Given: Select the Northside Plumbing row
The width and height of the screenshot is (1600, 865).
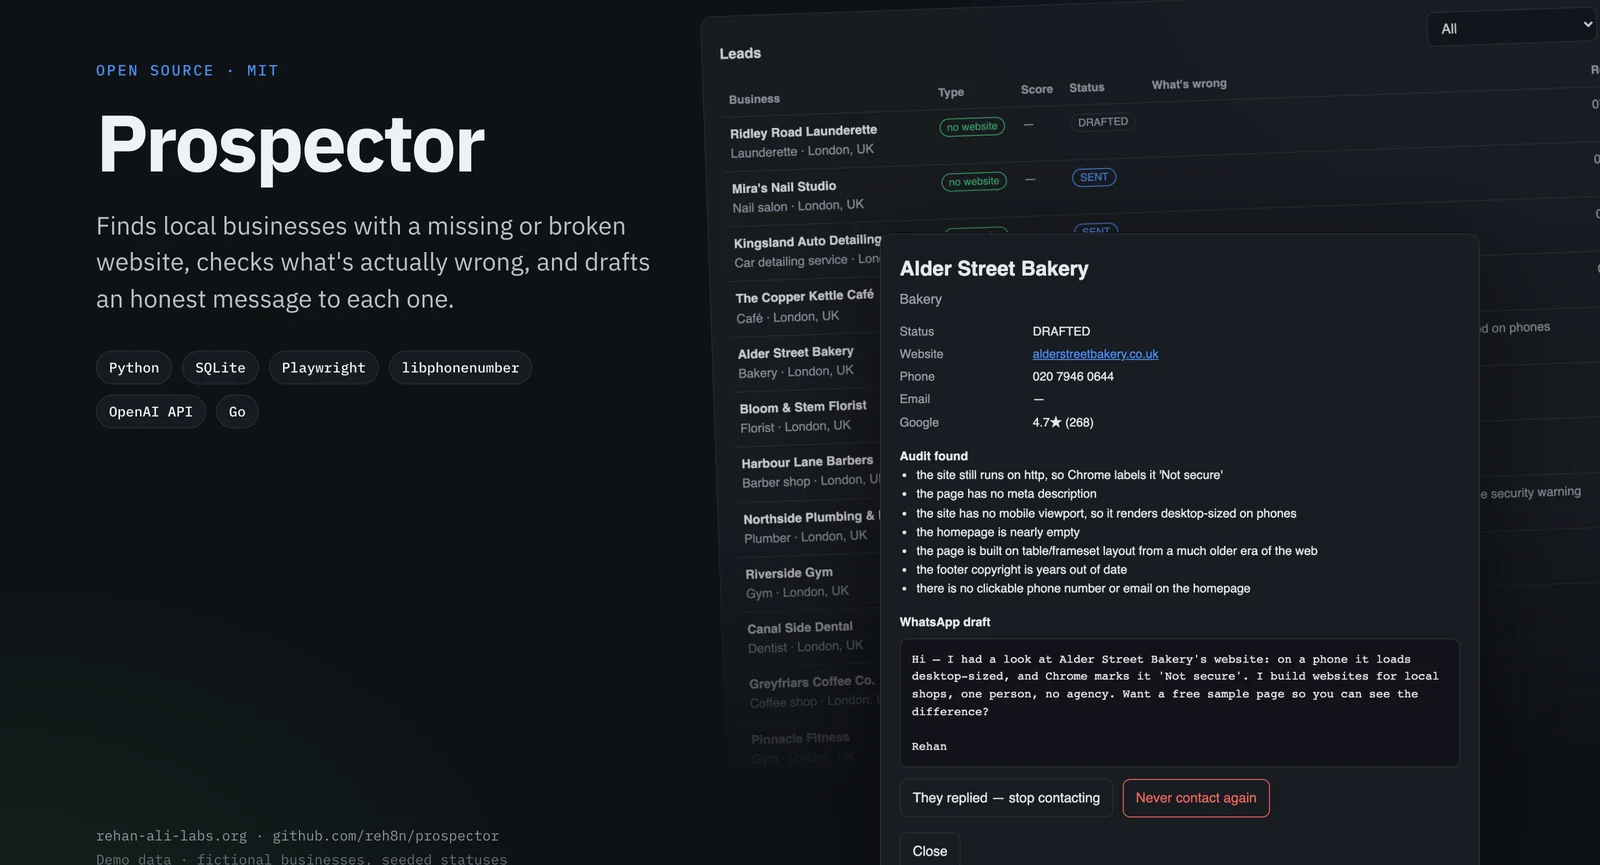Looking at the screenshot, I should point(808,526).
